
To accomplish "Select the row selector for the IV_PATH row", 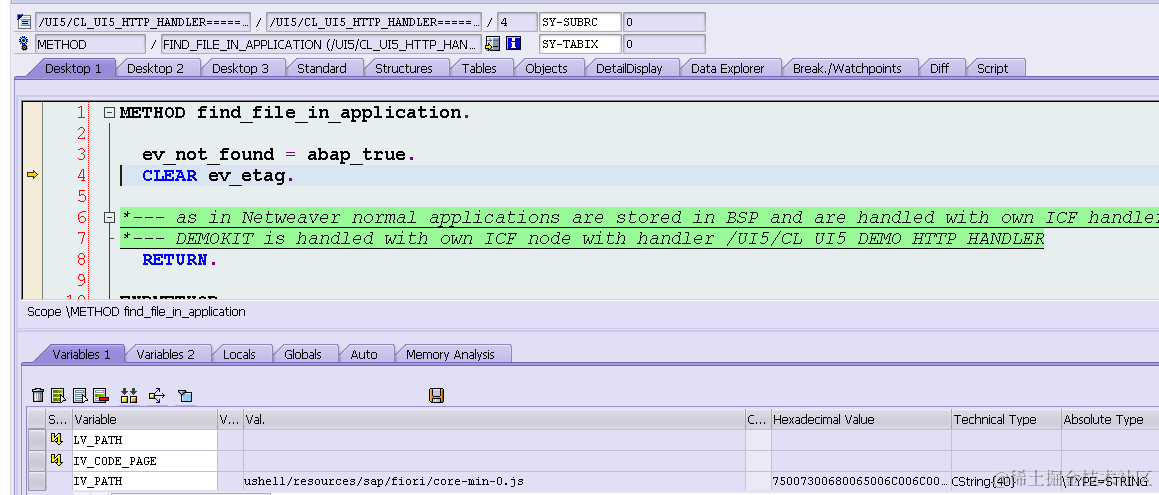I will pos(36,481).
